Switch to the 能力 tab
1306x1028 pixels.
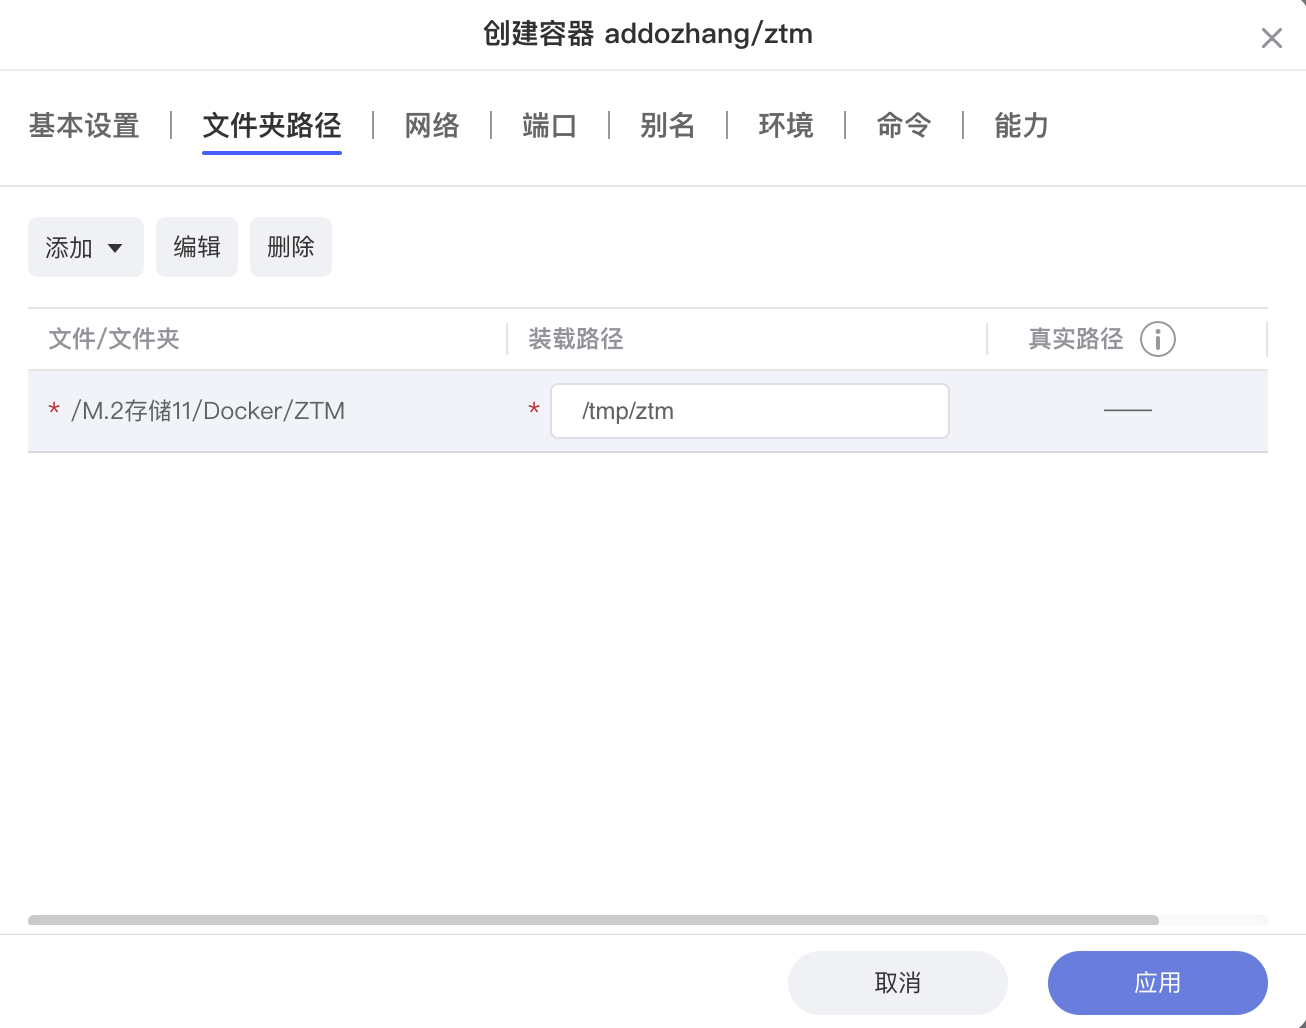[x=1020, y=126]
